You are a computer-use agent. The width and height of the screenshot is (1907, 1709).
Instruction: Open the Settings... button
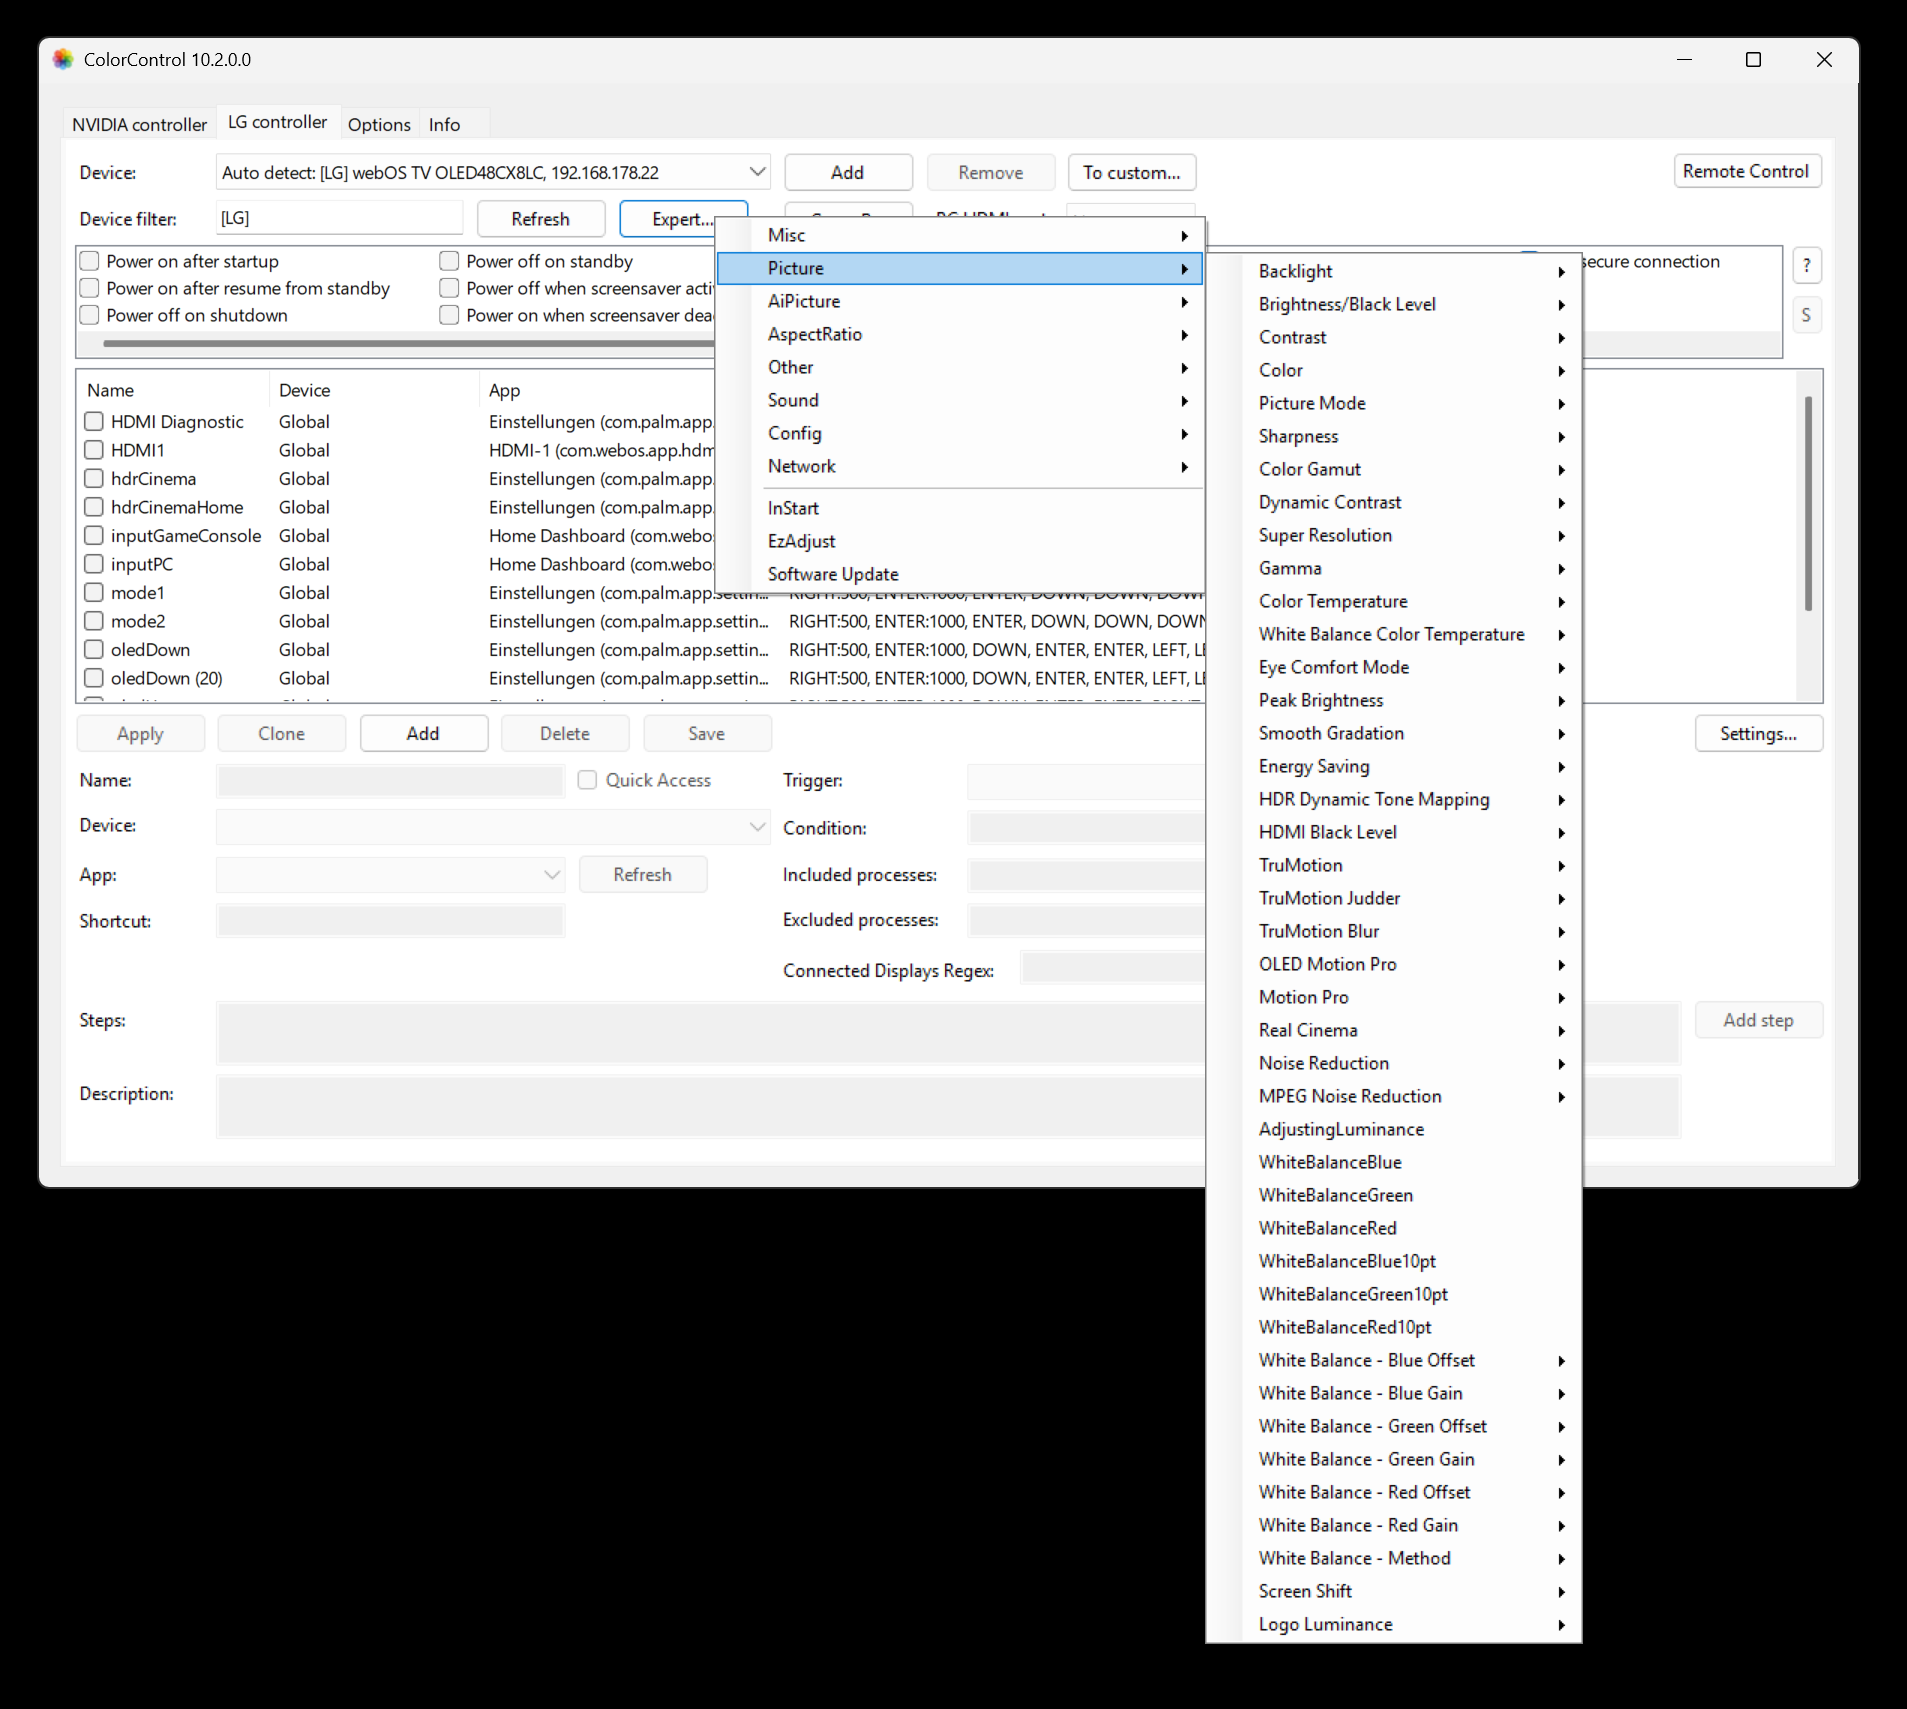tap(1759, 734)
